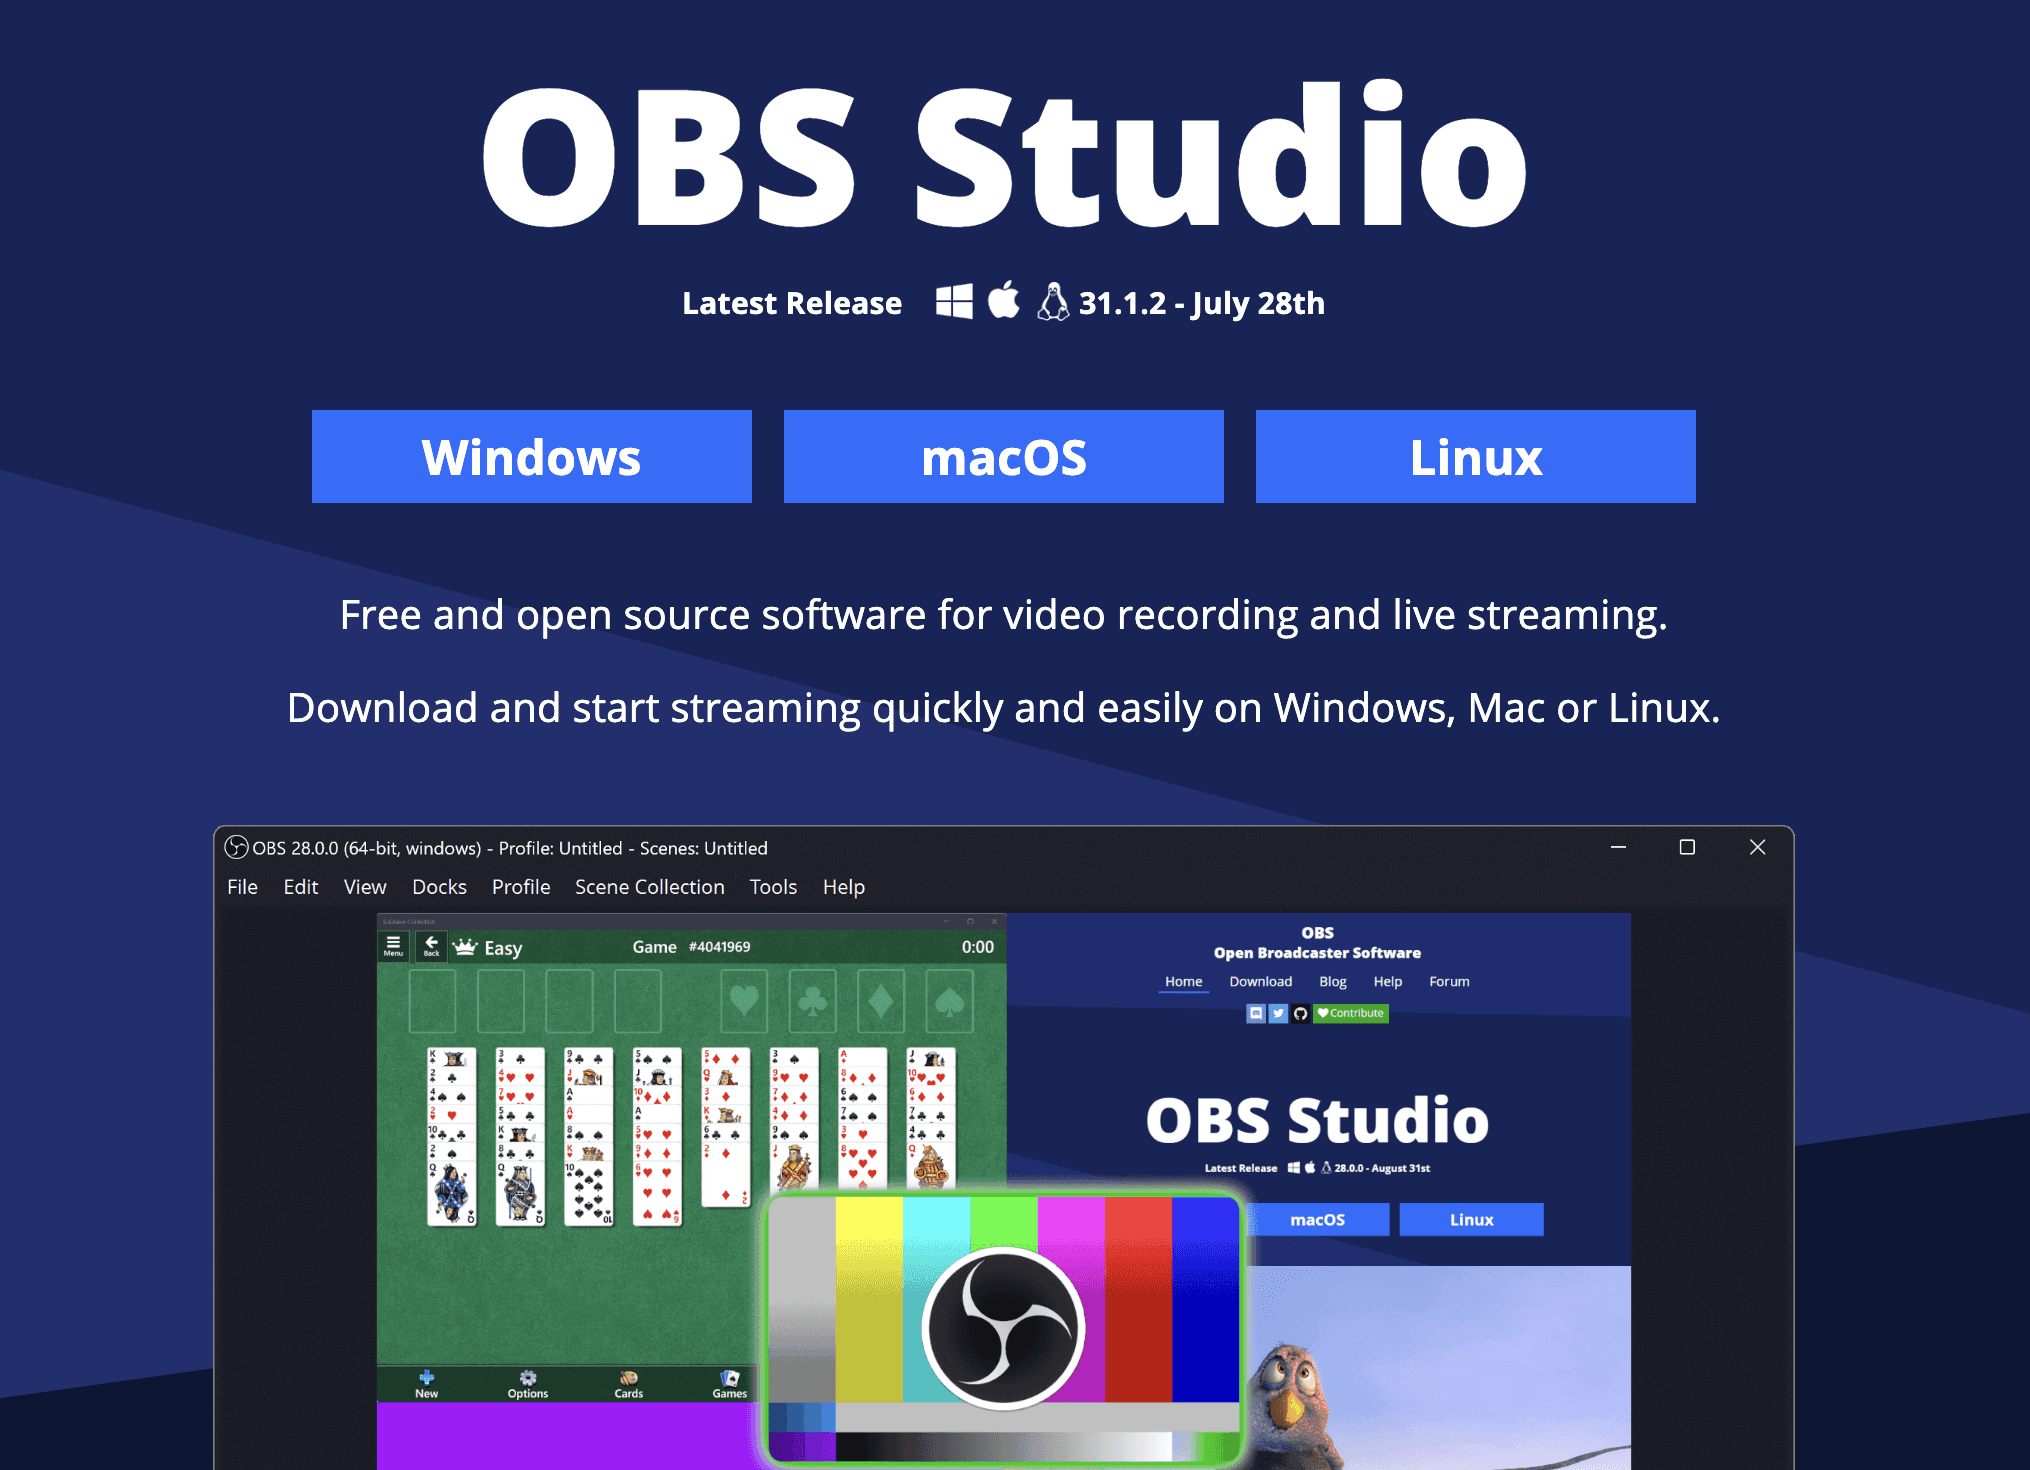
Task: Click the Apple icon next to the version number
Action: 1003,301
